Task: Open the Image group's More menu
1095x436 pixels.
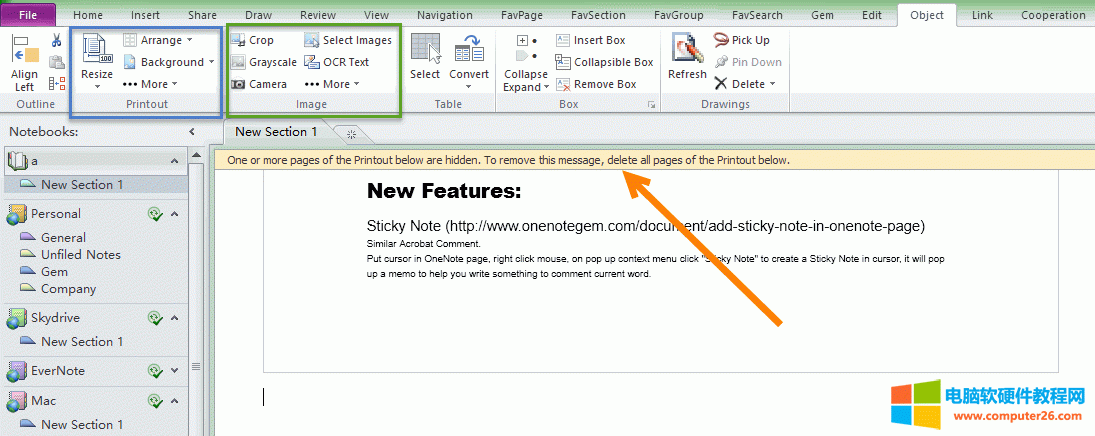Action: 332,84
